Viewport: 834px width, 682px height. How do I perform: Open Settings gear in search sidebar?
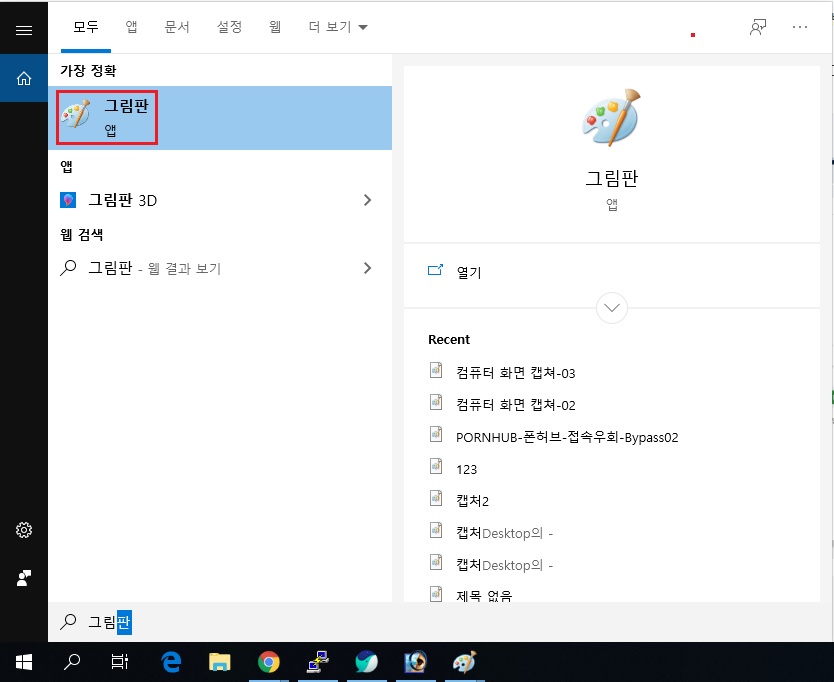(24, 530)
